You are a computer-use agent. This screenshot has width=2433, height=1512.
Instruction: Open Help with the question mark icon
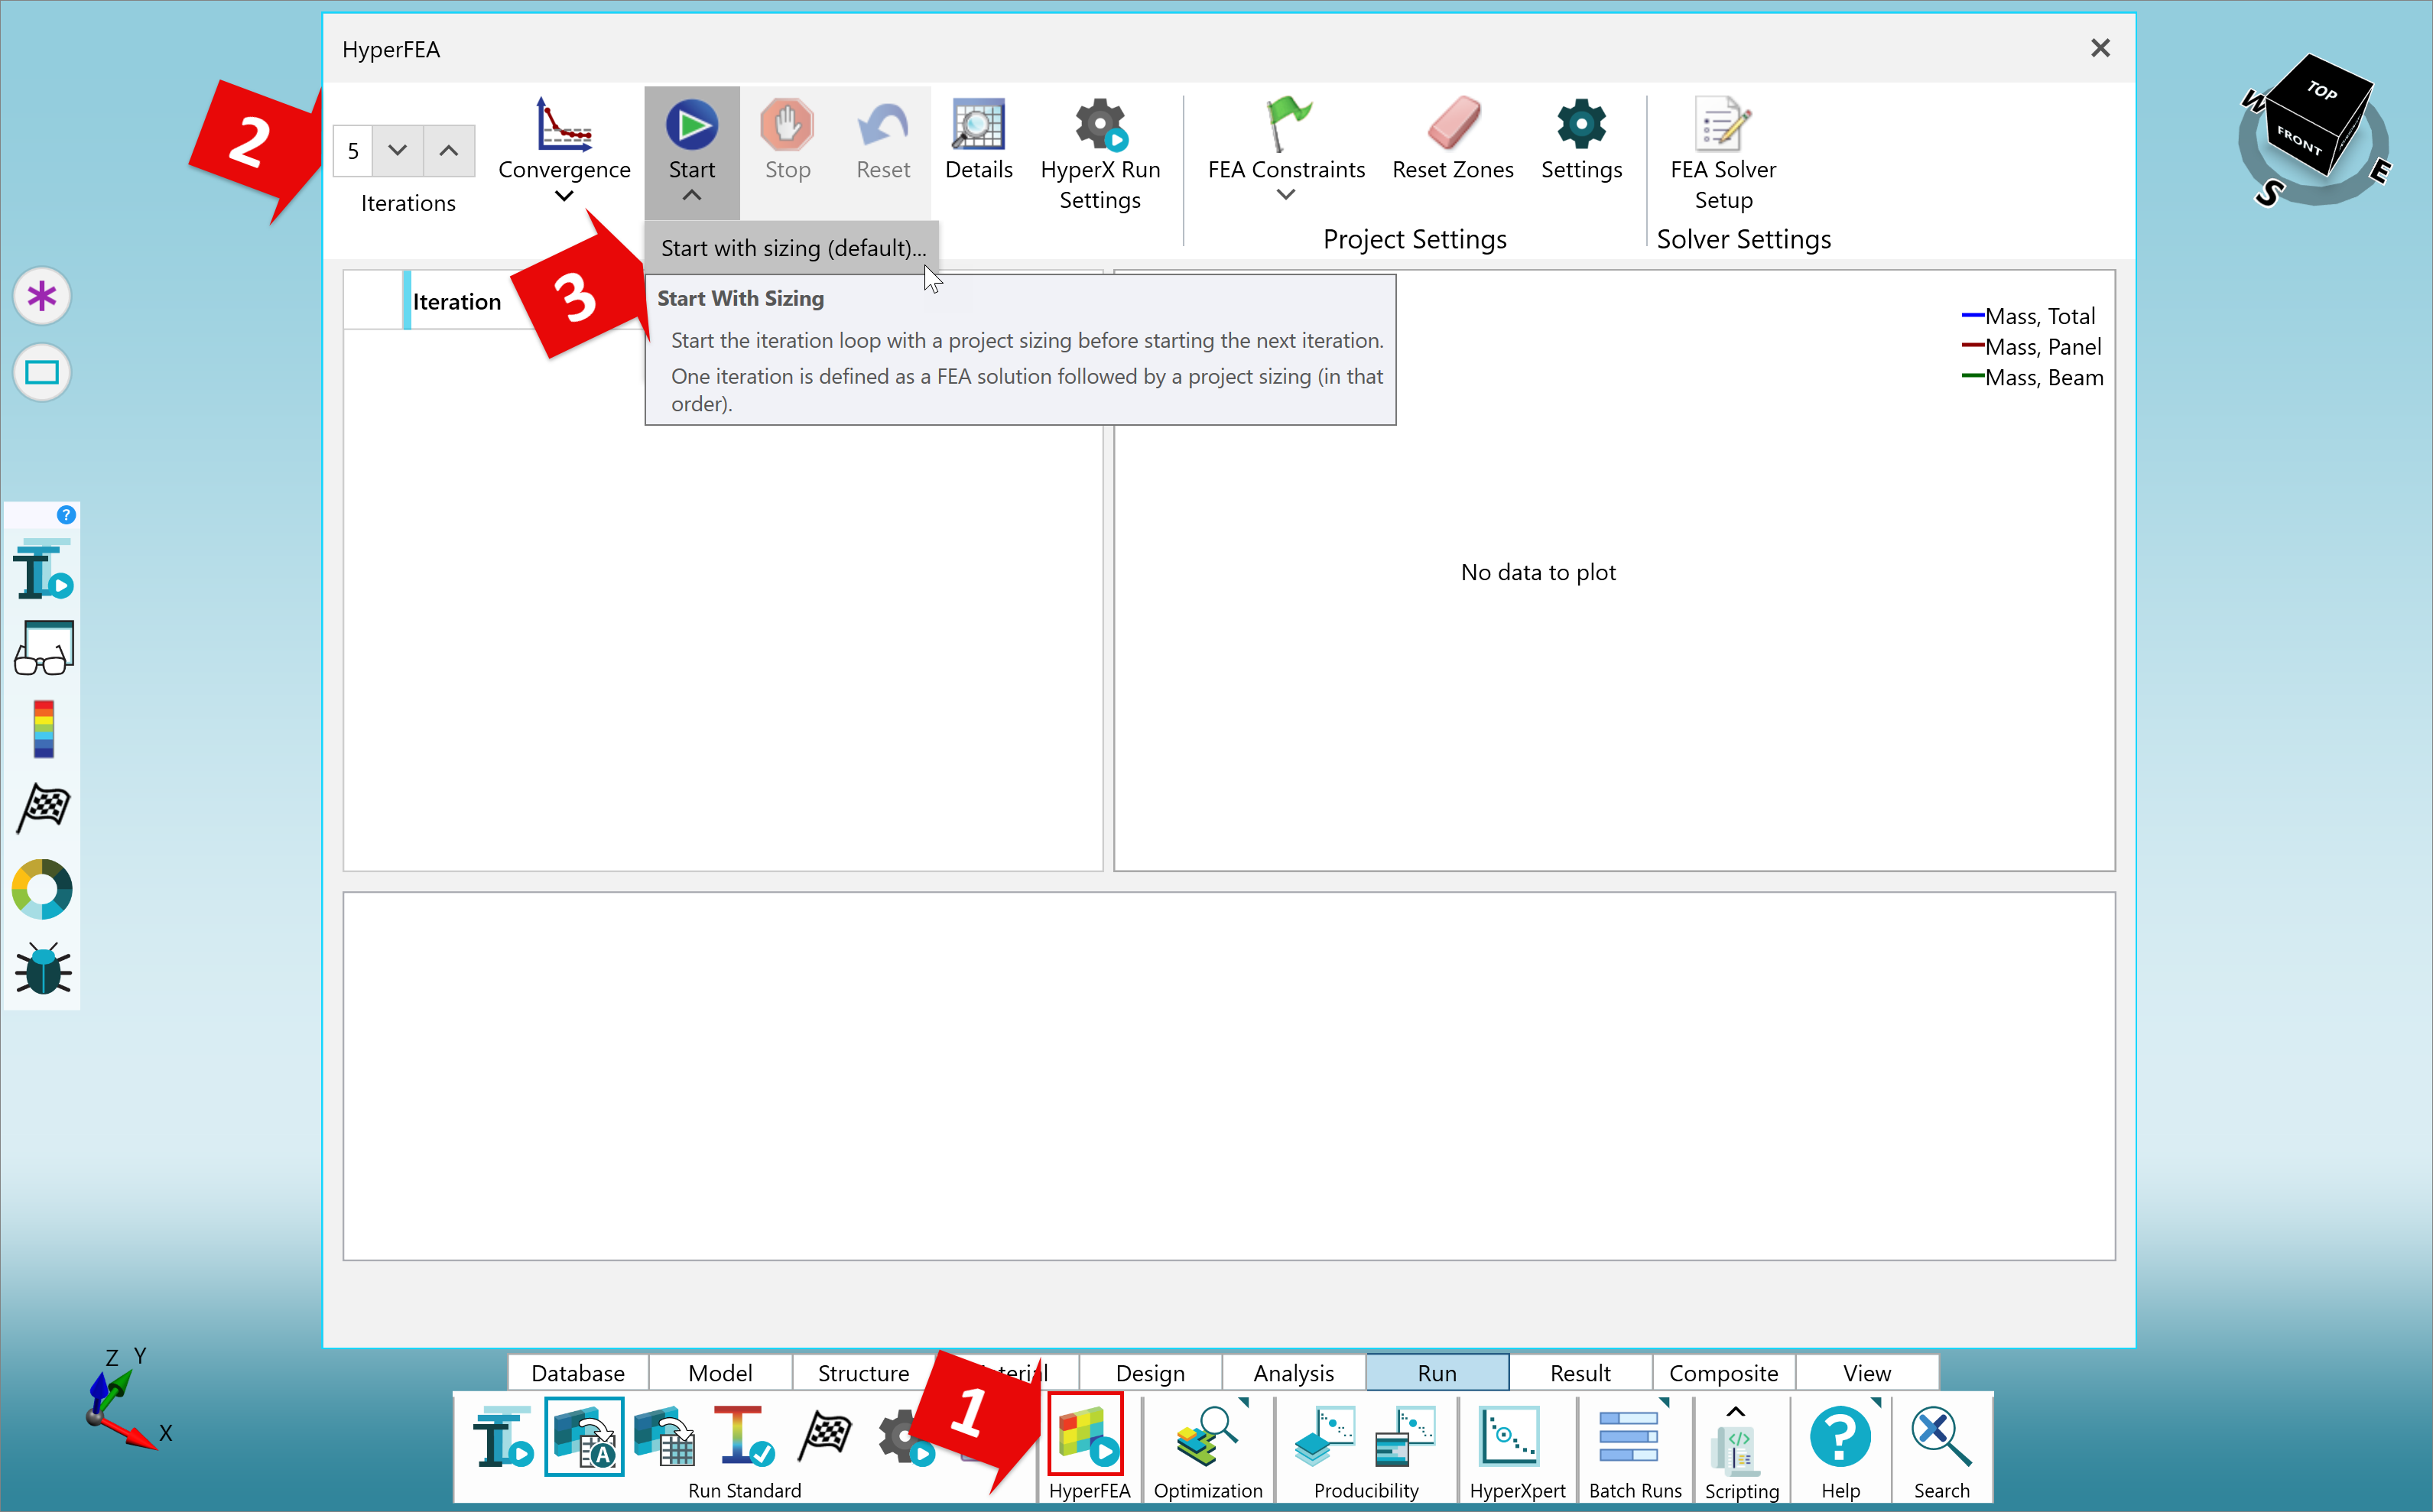(x=1840, y=1437)
